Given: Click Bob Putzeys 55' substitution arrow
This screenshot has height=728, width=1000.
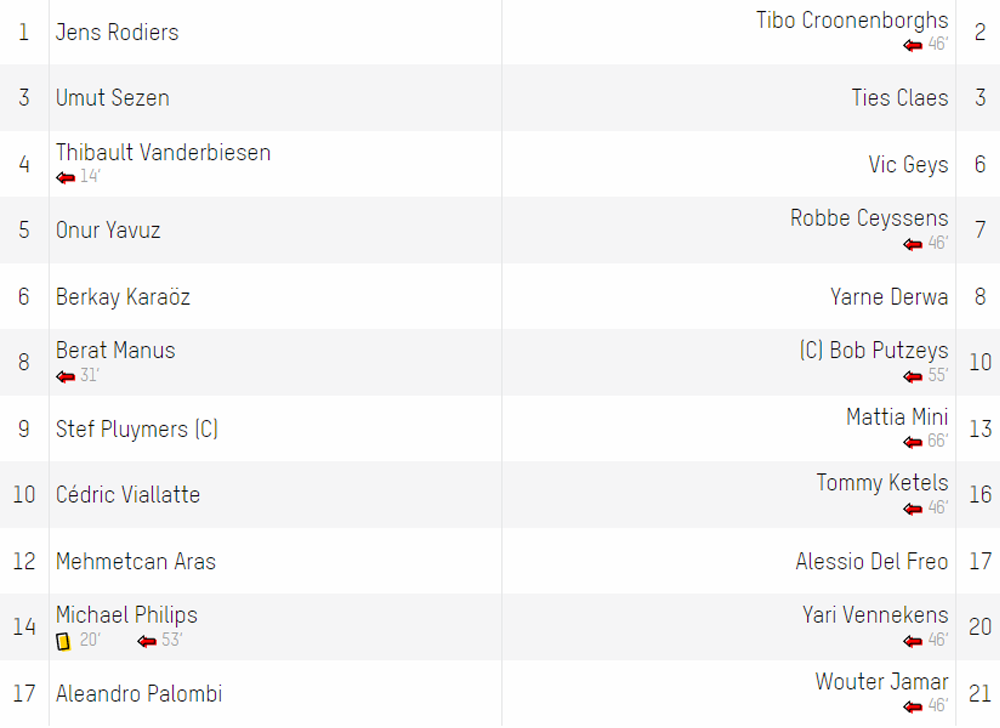Looking at the screenshot, I should (x=913, y=377).
